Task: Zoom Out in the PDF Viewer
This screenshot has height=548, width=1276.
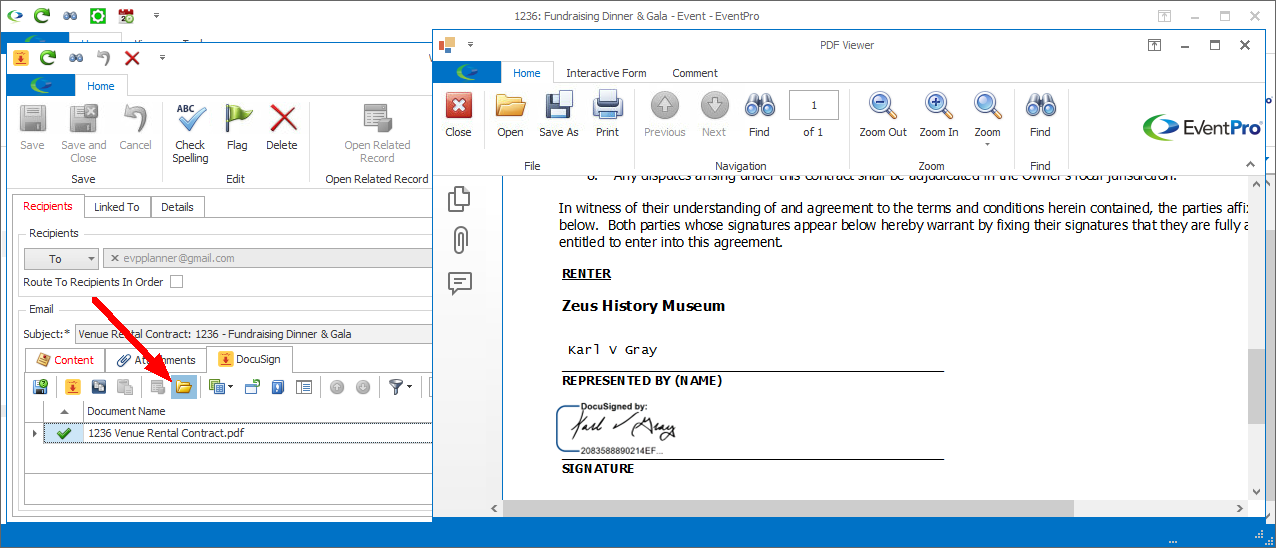Action: [x=883, y=114]
